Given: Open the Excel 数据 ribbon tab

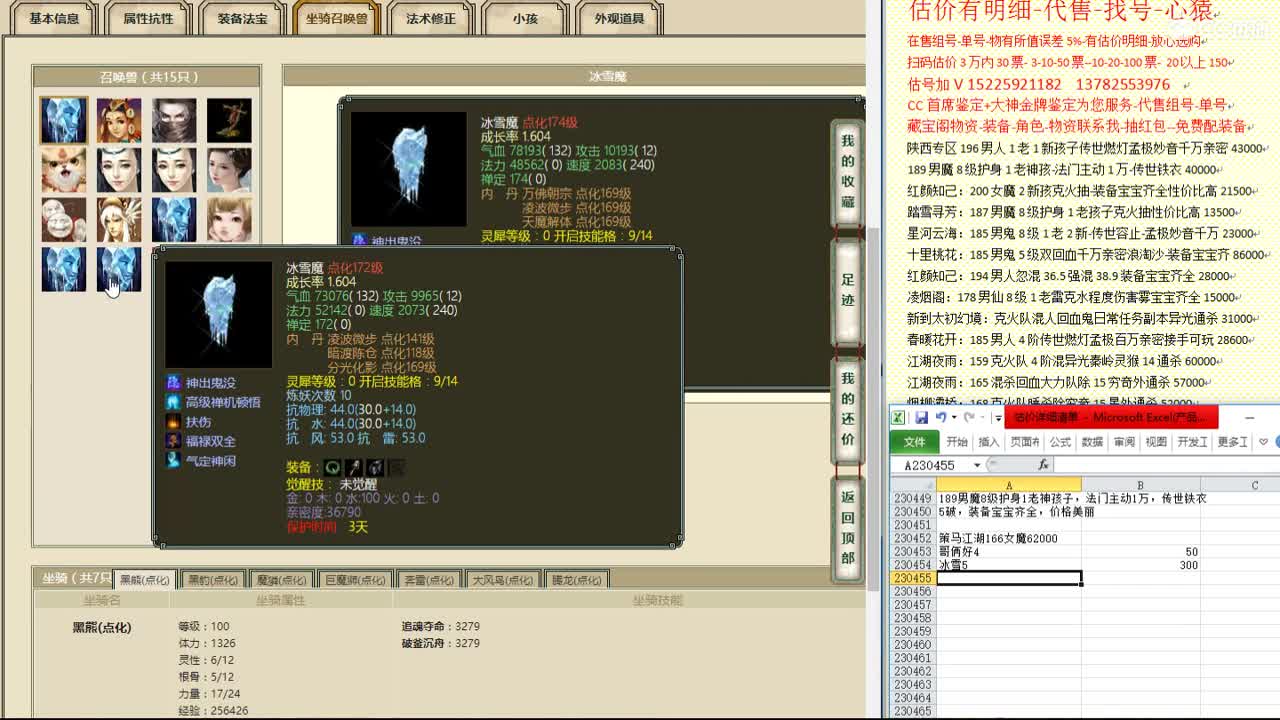Looking at the screenshot, I should coord(1092,442).
